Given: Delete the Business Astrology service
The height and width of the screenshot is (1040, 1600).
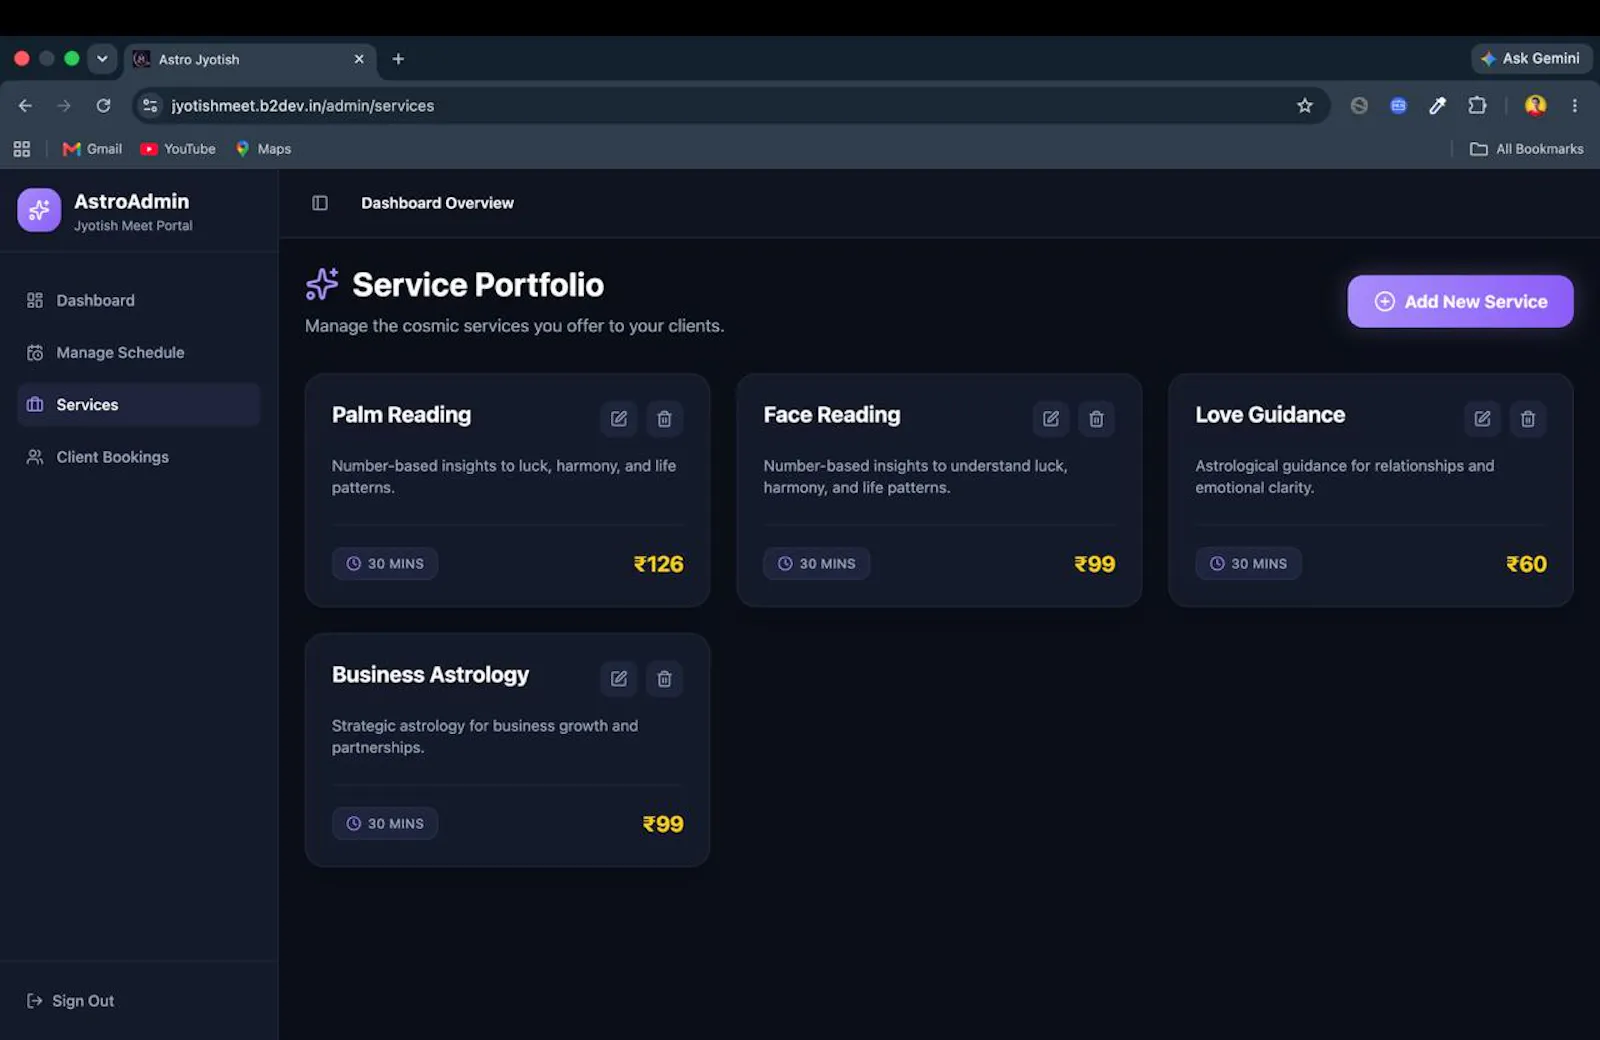Looking at the screenshot, I should (664, 679).
